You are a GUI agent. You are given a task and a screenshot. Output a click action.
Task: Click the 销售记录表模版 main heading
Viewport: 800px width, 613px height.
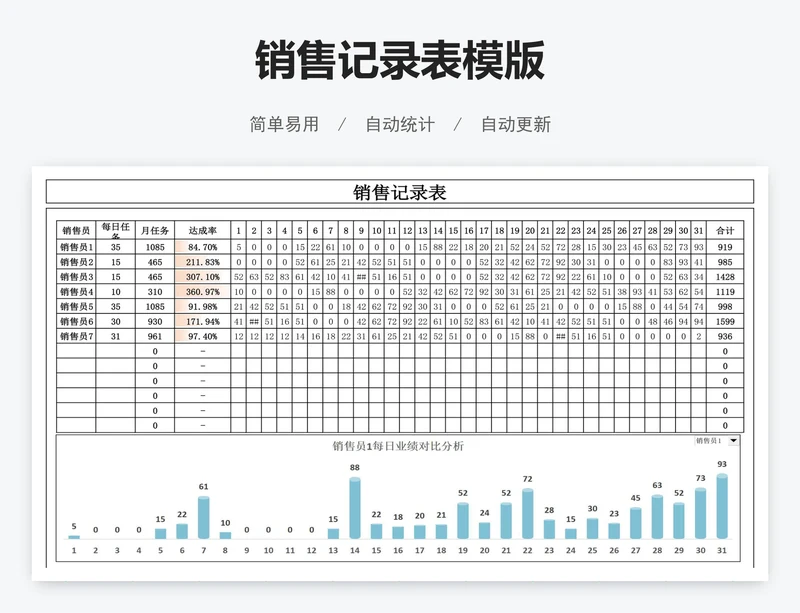400,60
